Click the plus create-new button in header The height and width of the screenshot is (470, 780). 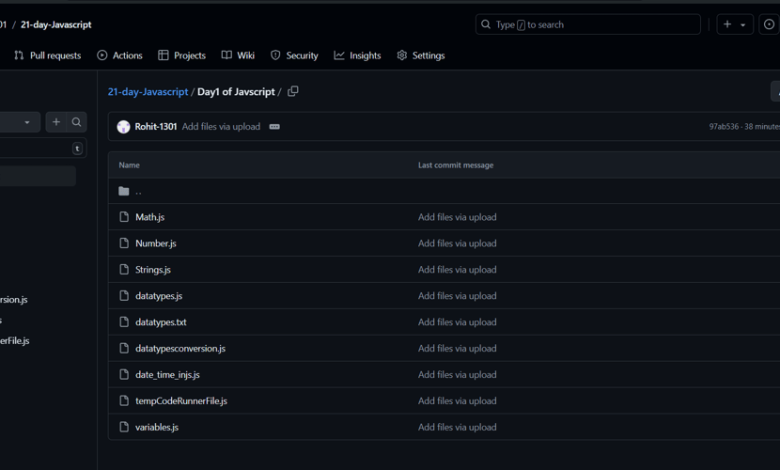[727, 24]
